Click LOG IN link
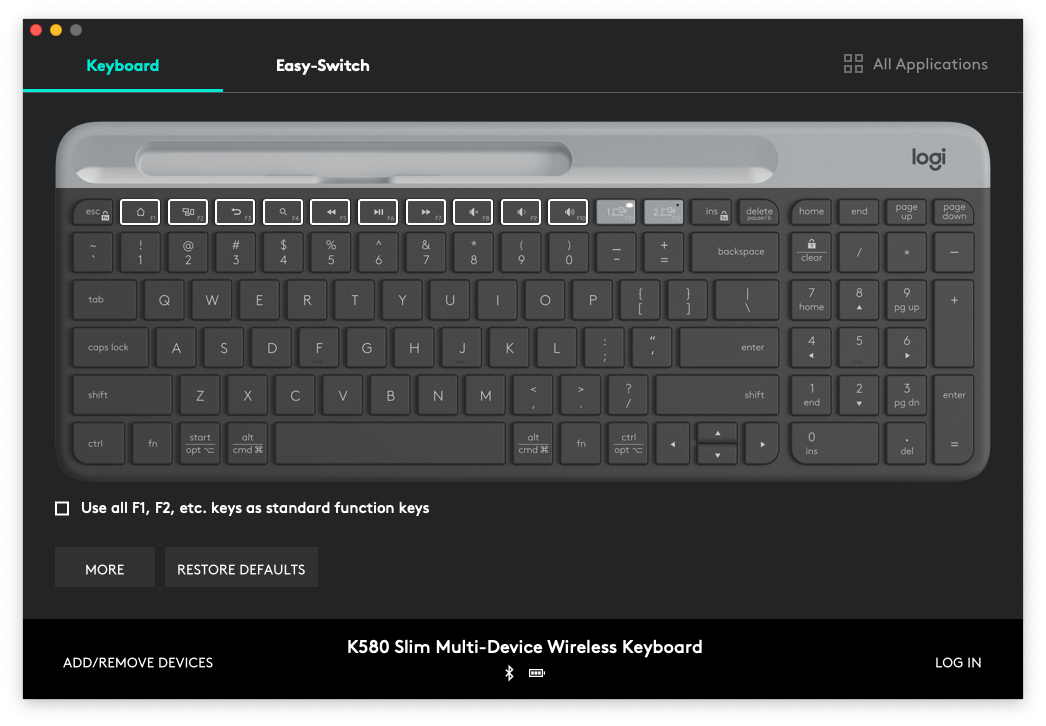Screen dimensions: 1046x726 point(958,663)
